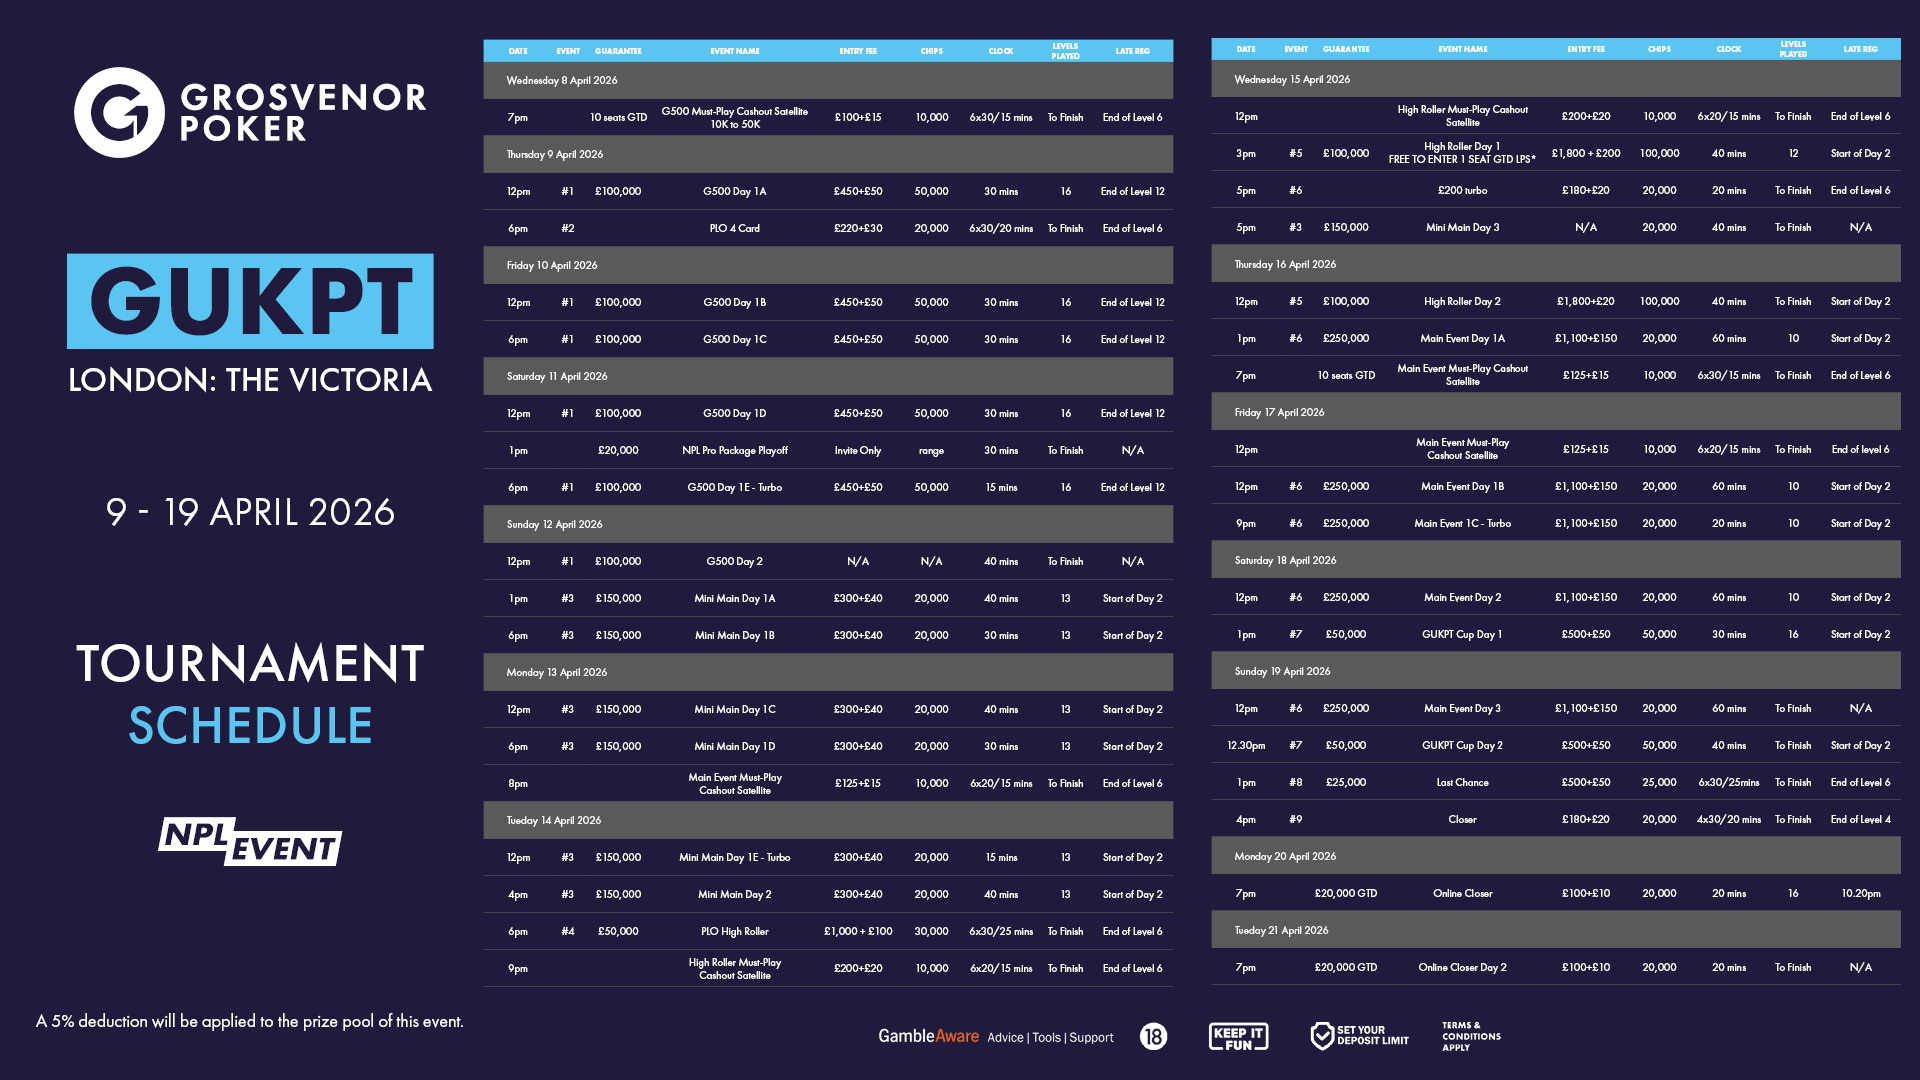Click the Online Closer Day 2 event row
Screen dimensions: 1920x1080
click(1462, 968)
